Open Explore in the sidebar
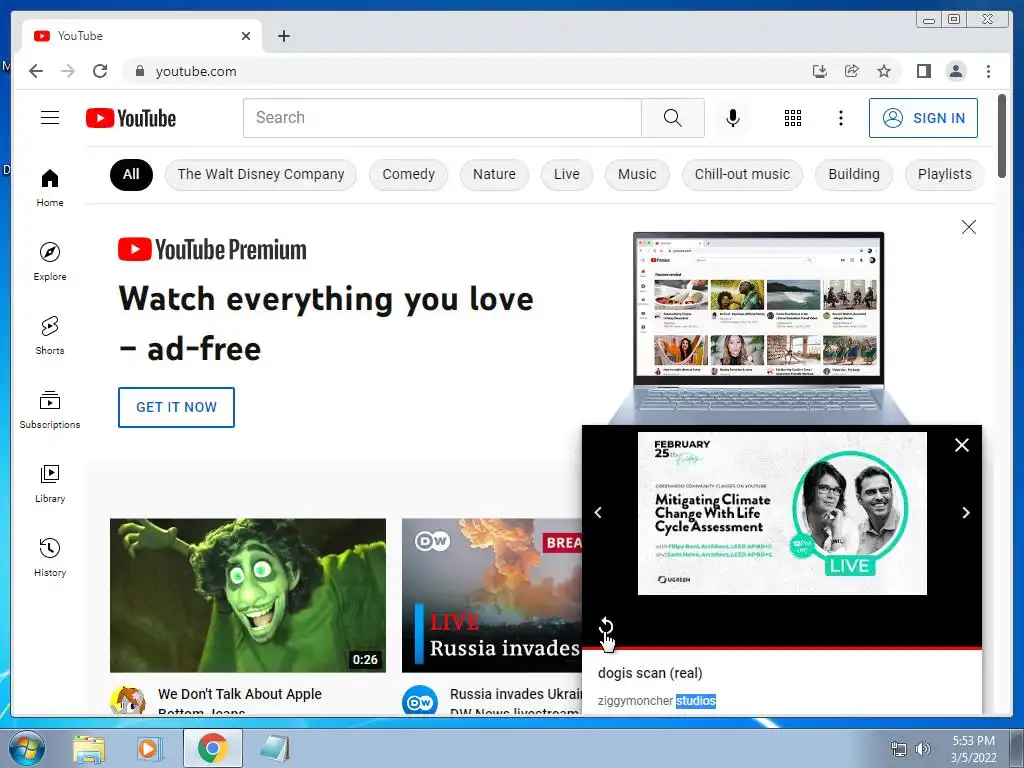1024x768 pixels. (50, 261)
